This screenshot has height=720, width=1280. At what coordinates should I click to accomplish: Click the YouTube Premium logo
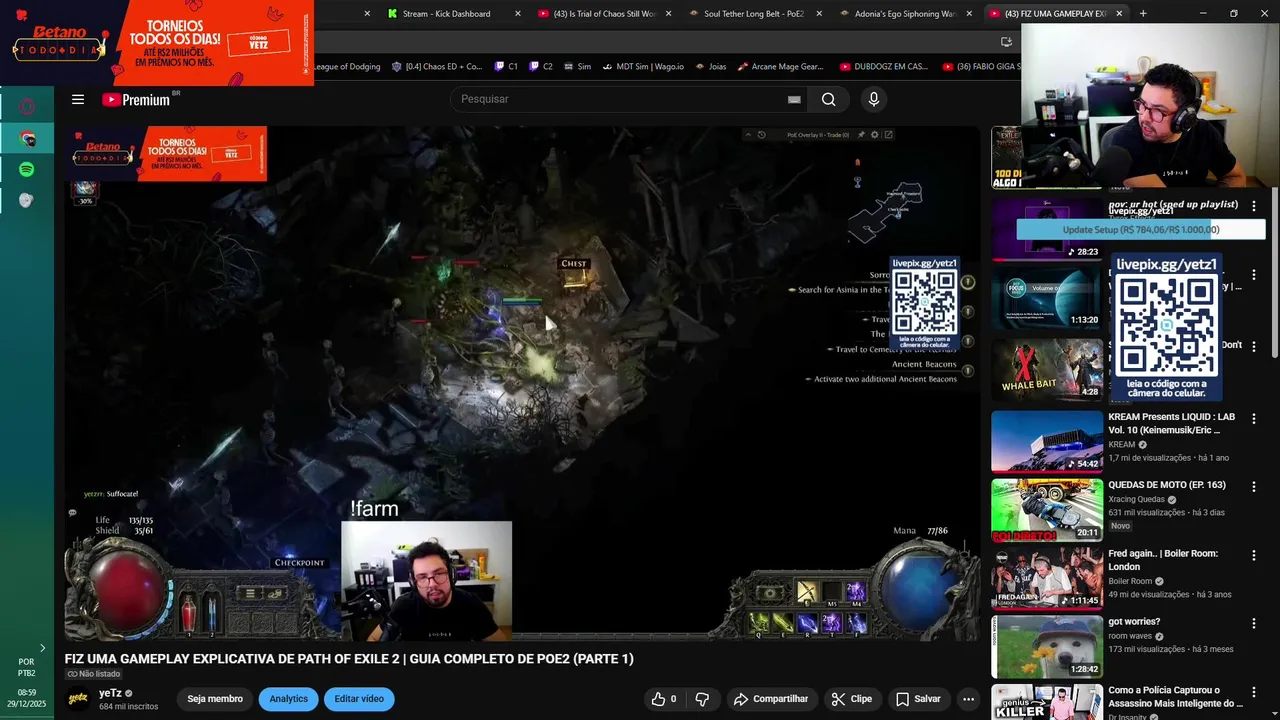click(136, 100)
